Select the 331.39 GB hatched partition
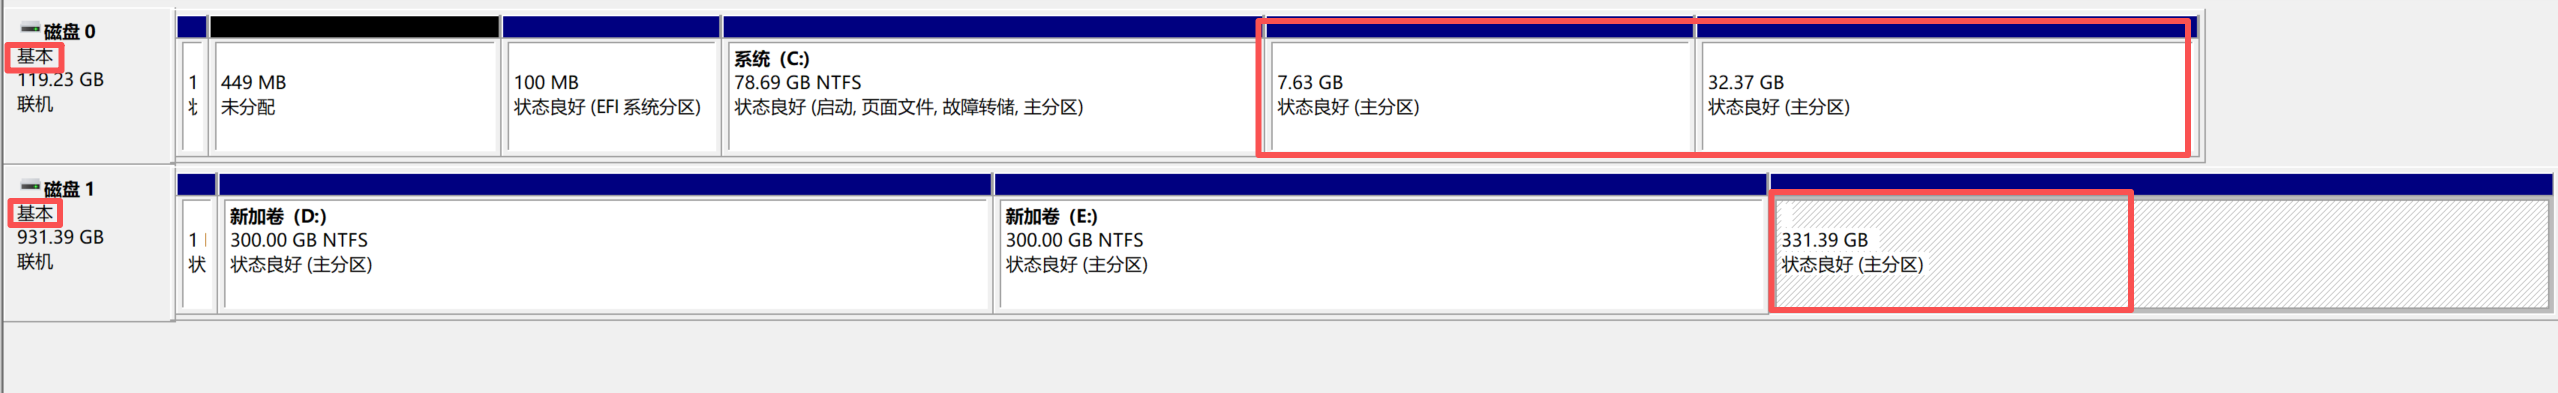The width and height of the screenshot is (2558, 393). coord(2162,254)
